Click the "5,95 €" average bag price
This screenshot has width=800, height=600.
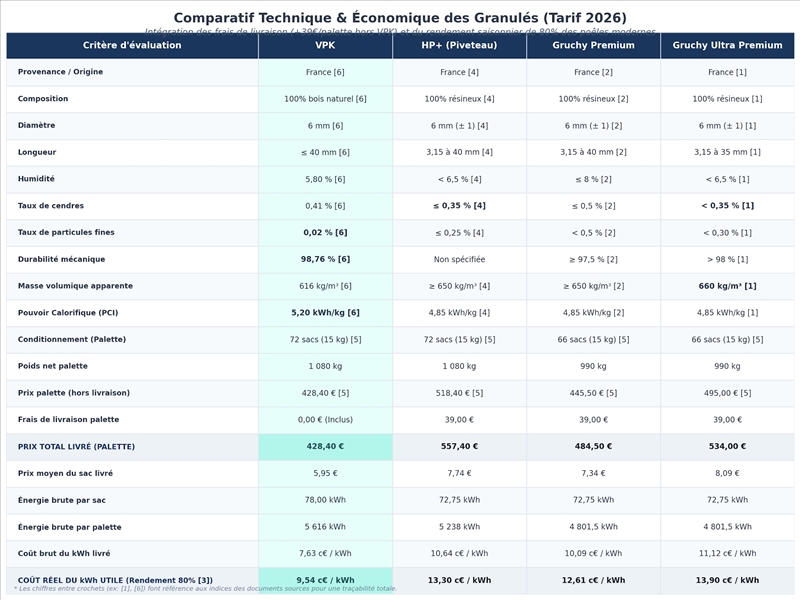(x=325, y=473)
